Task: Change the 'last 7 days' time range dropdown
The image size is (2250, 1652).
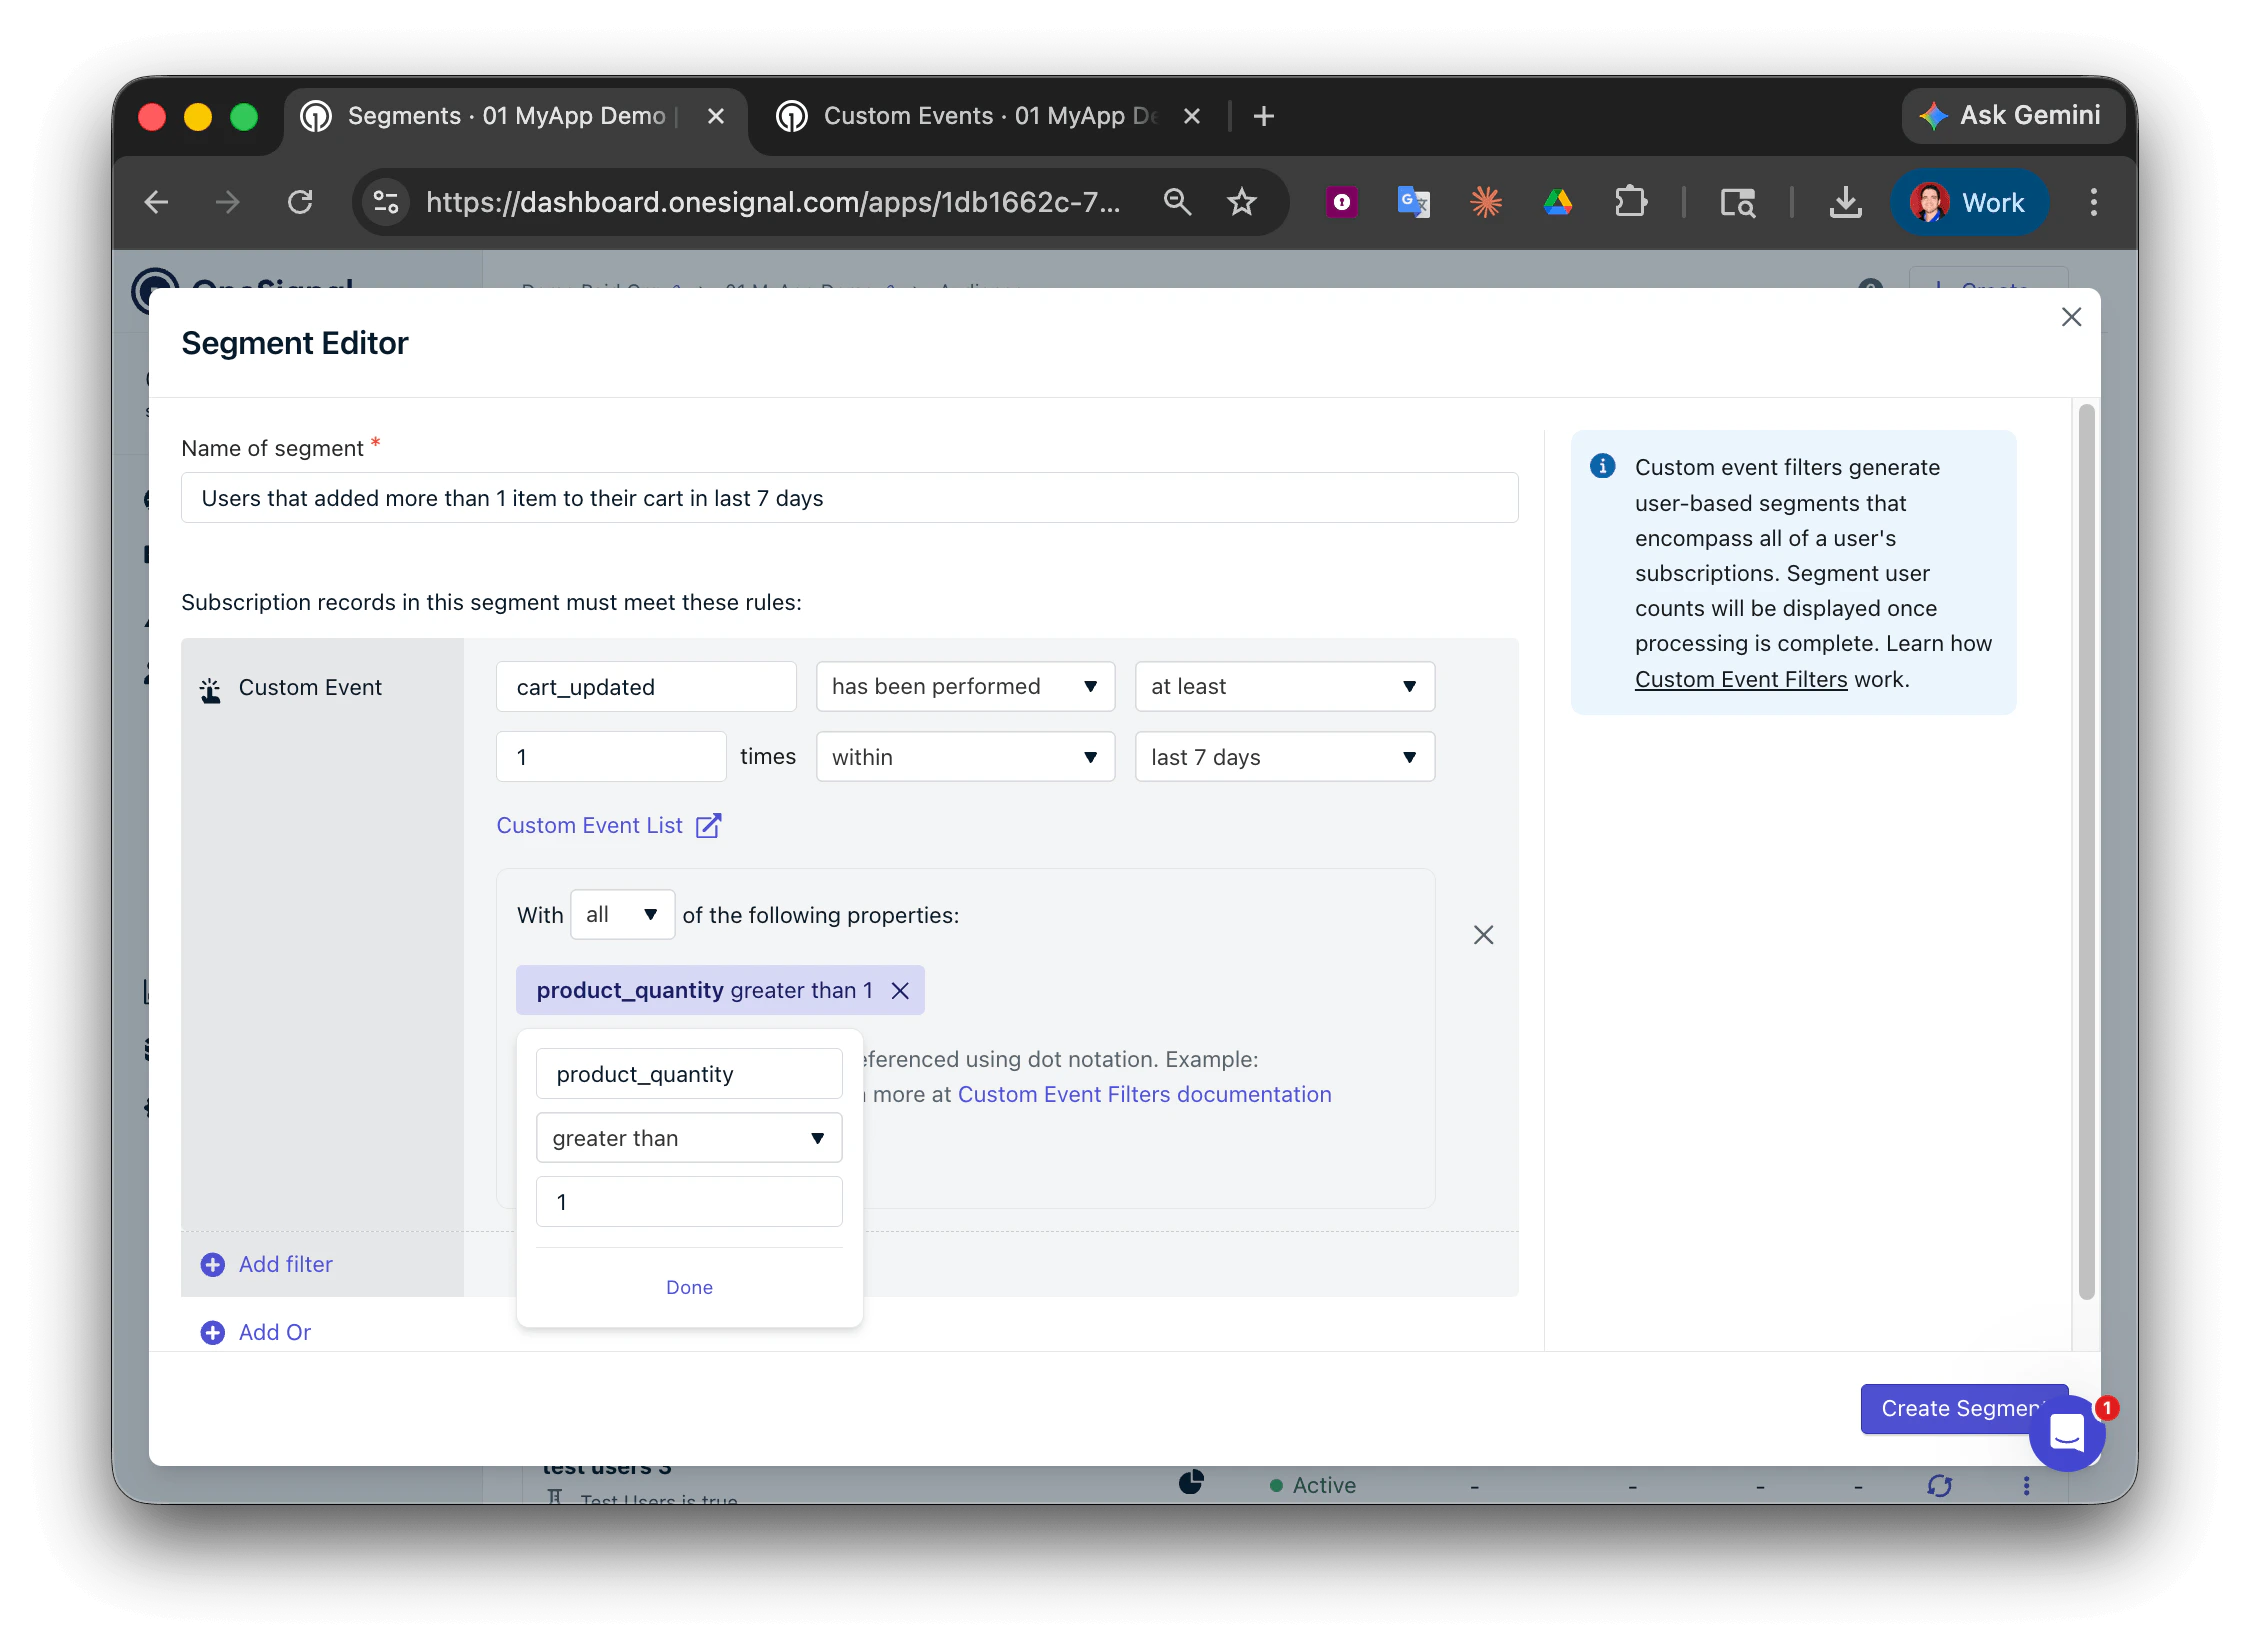Action: pos(1284,757)
